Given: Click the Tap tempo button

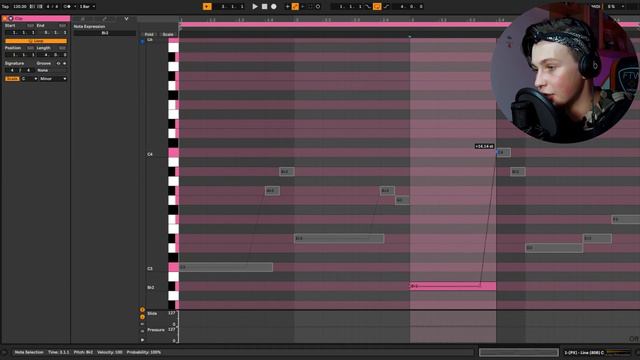Looking at the screenshot, I should point(5,7).
